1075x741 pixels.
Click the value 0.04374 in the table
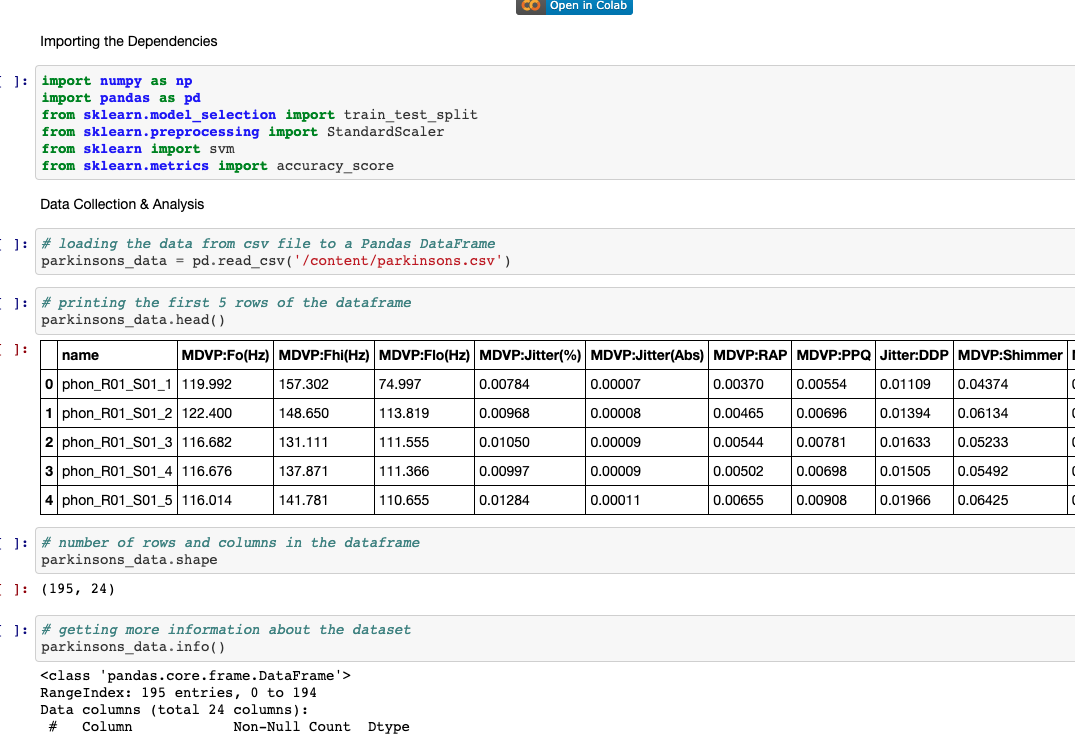(x=983, y=385)
